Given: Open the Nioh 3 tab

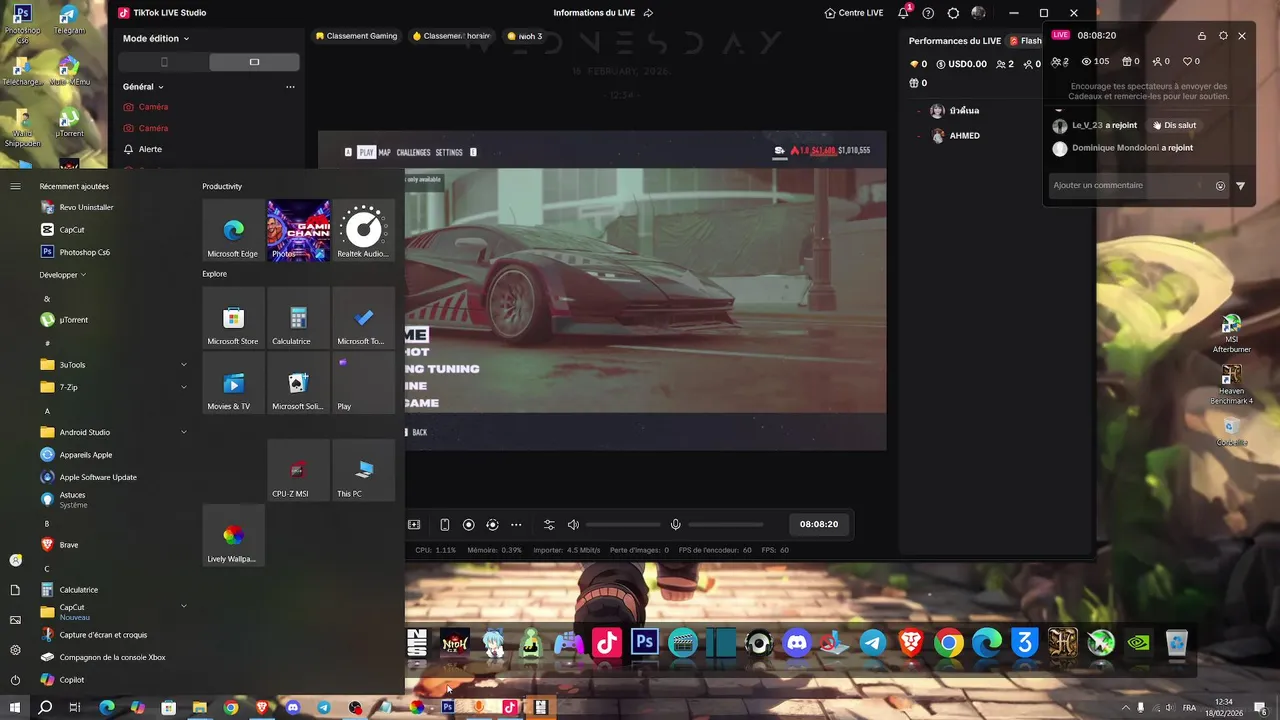Looking at the screenshot, I should 524,36.
